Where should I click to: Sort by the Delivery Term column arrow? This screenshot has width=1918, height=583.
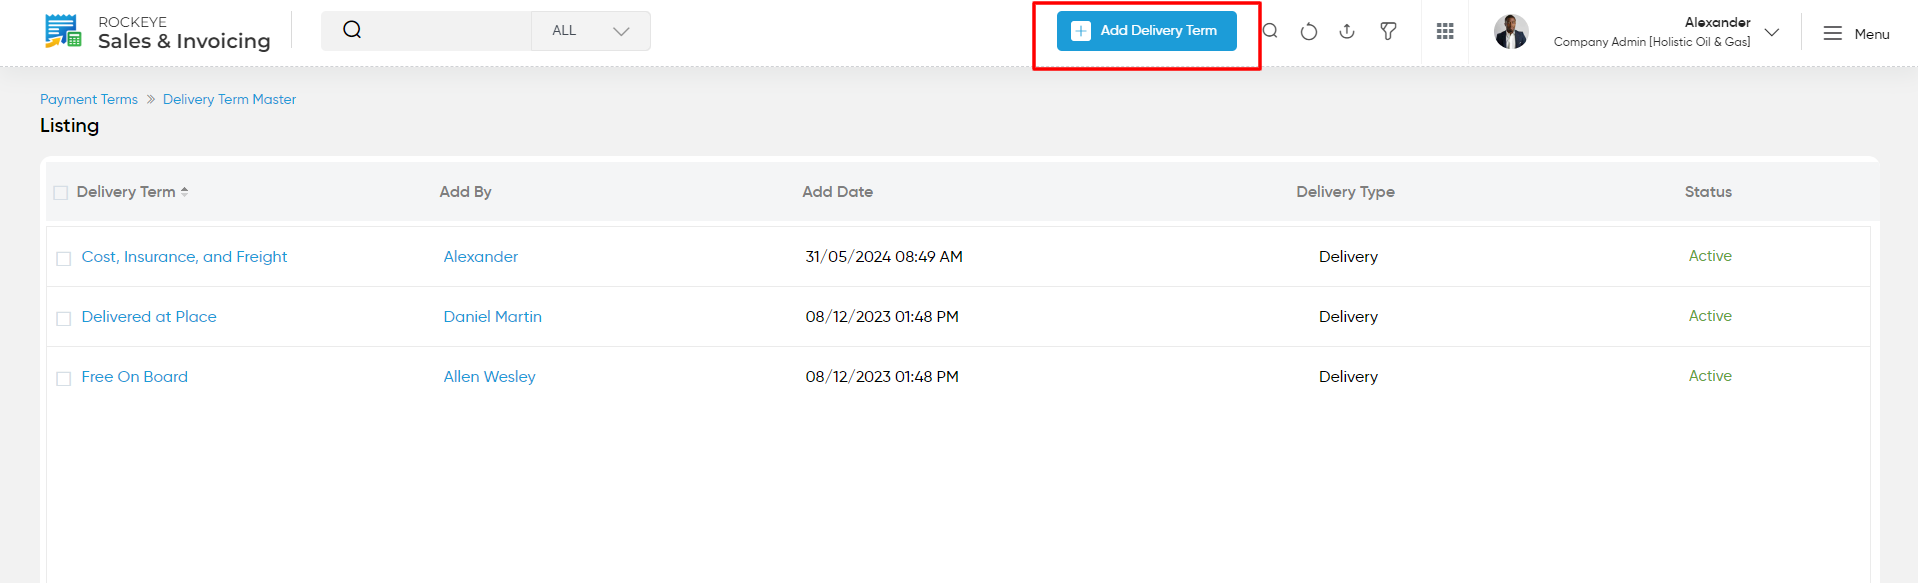tap(185, 192)
